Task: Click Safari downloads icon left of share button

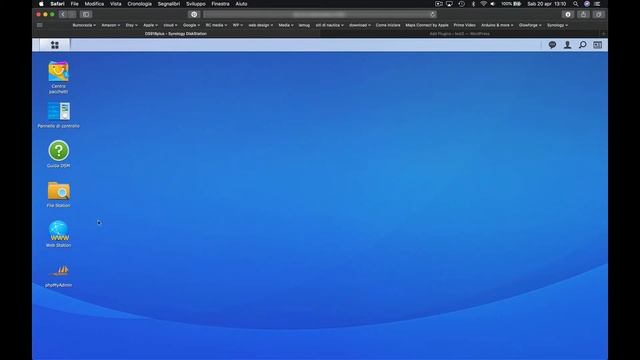Action: [568, 14]
